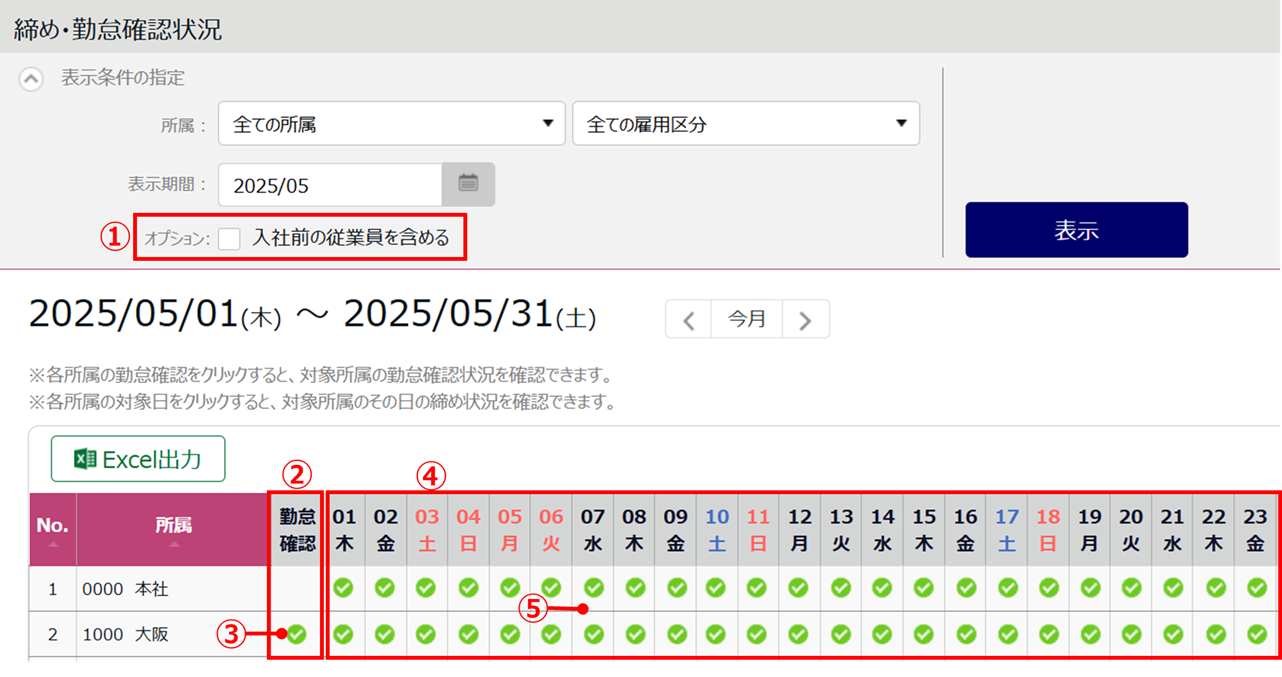Click 本社 check icon for day 07

[x=593, y=588]
